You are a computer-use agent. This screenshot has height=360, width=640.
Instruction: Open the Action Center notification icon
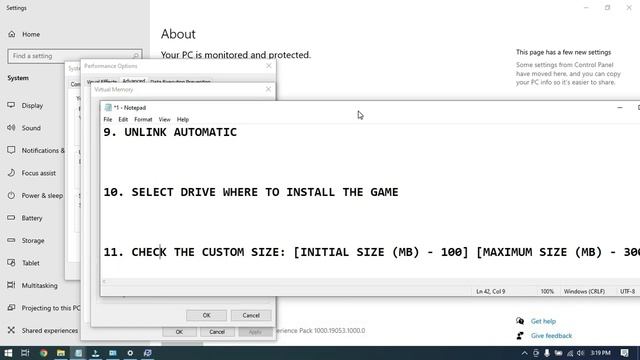pos(624,353)
